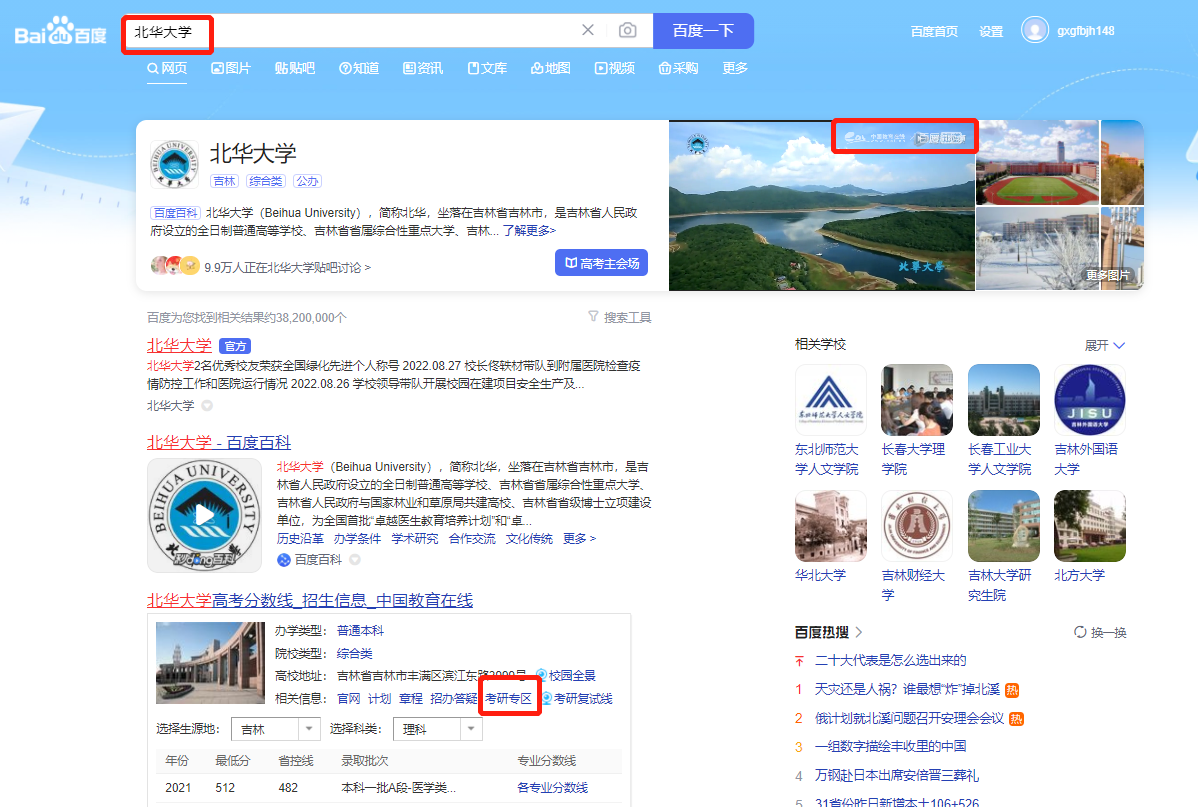
Task: Open 学术研究 sublink
Action: tap(415, 539)
